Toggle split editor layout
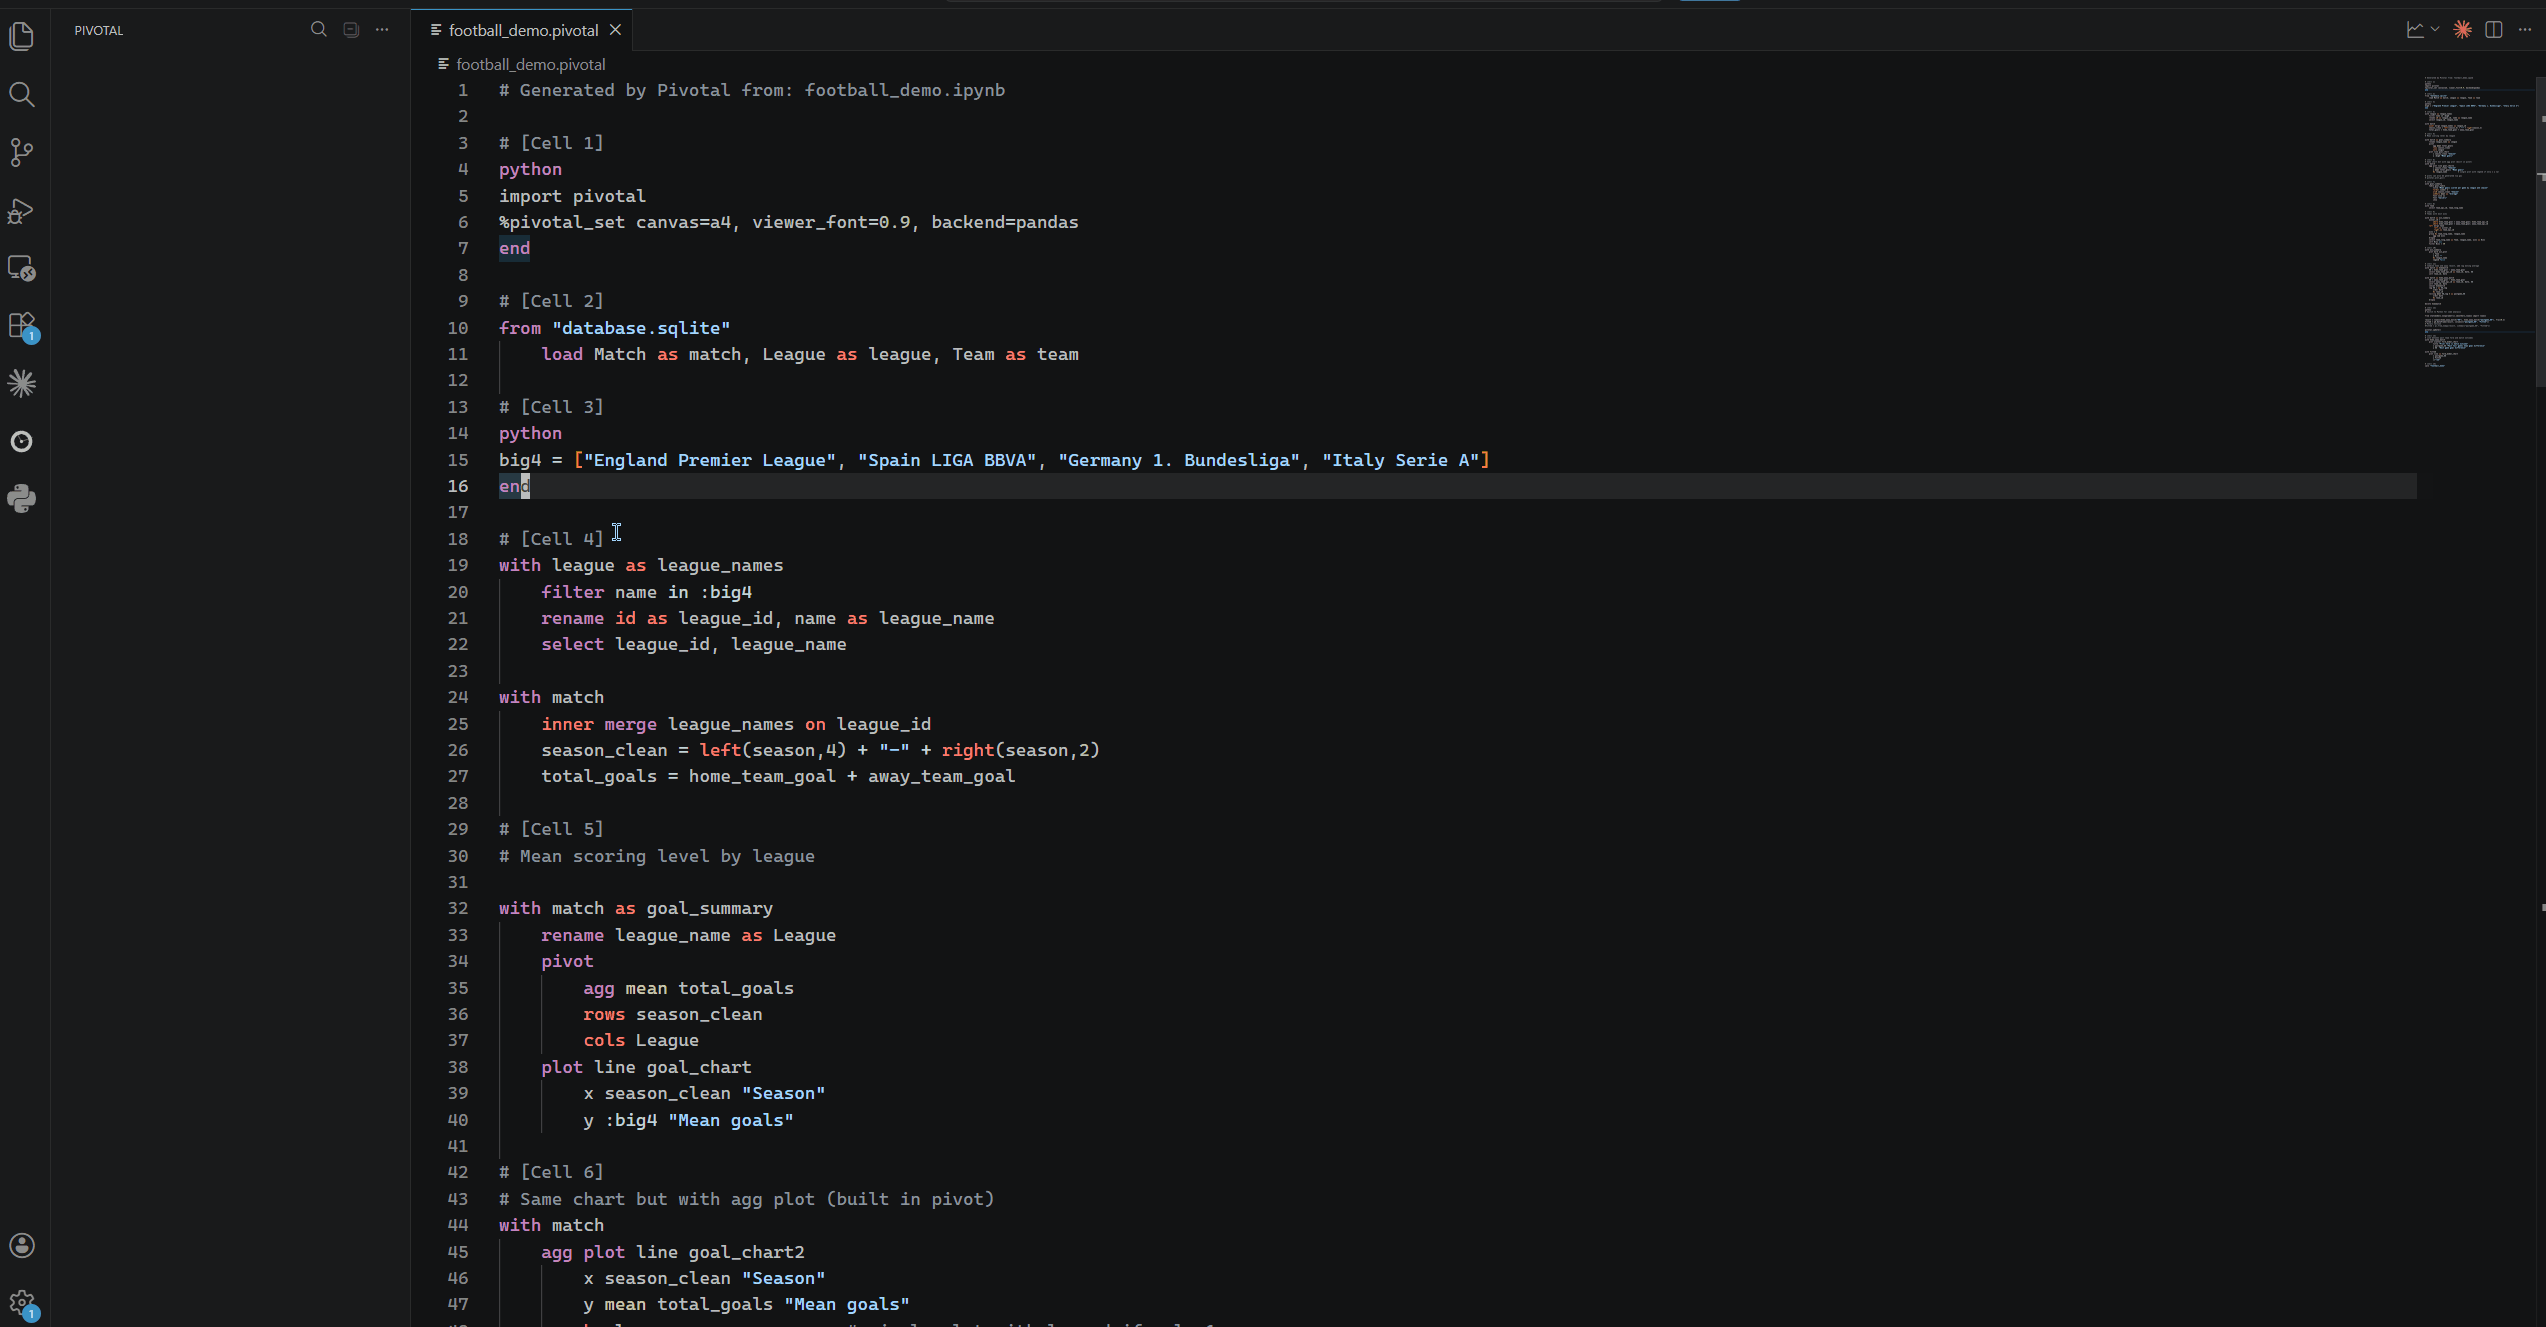The image size is (2546, 1327). [2494, 30]
